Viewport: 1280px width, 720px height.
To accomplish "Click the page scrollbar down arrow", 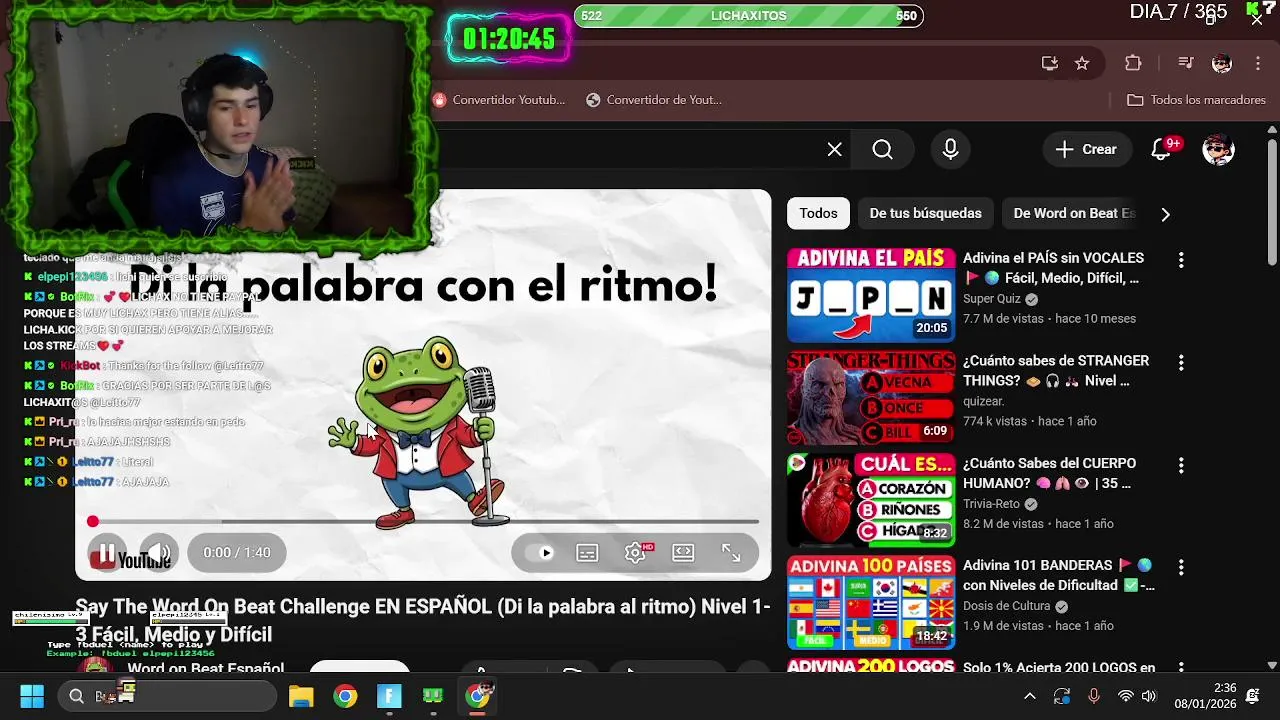I will pos(1272,665).
